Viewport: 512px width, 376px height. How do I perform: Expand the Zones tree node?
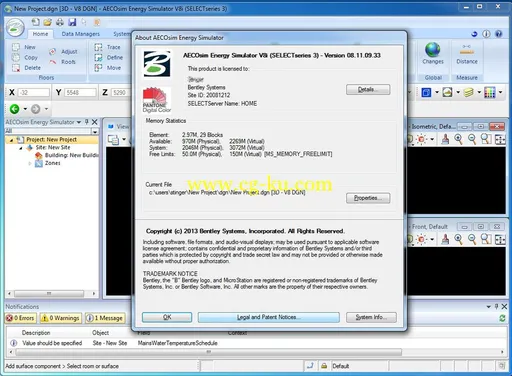pyautogui.click(x=30, y=163)
